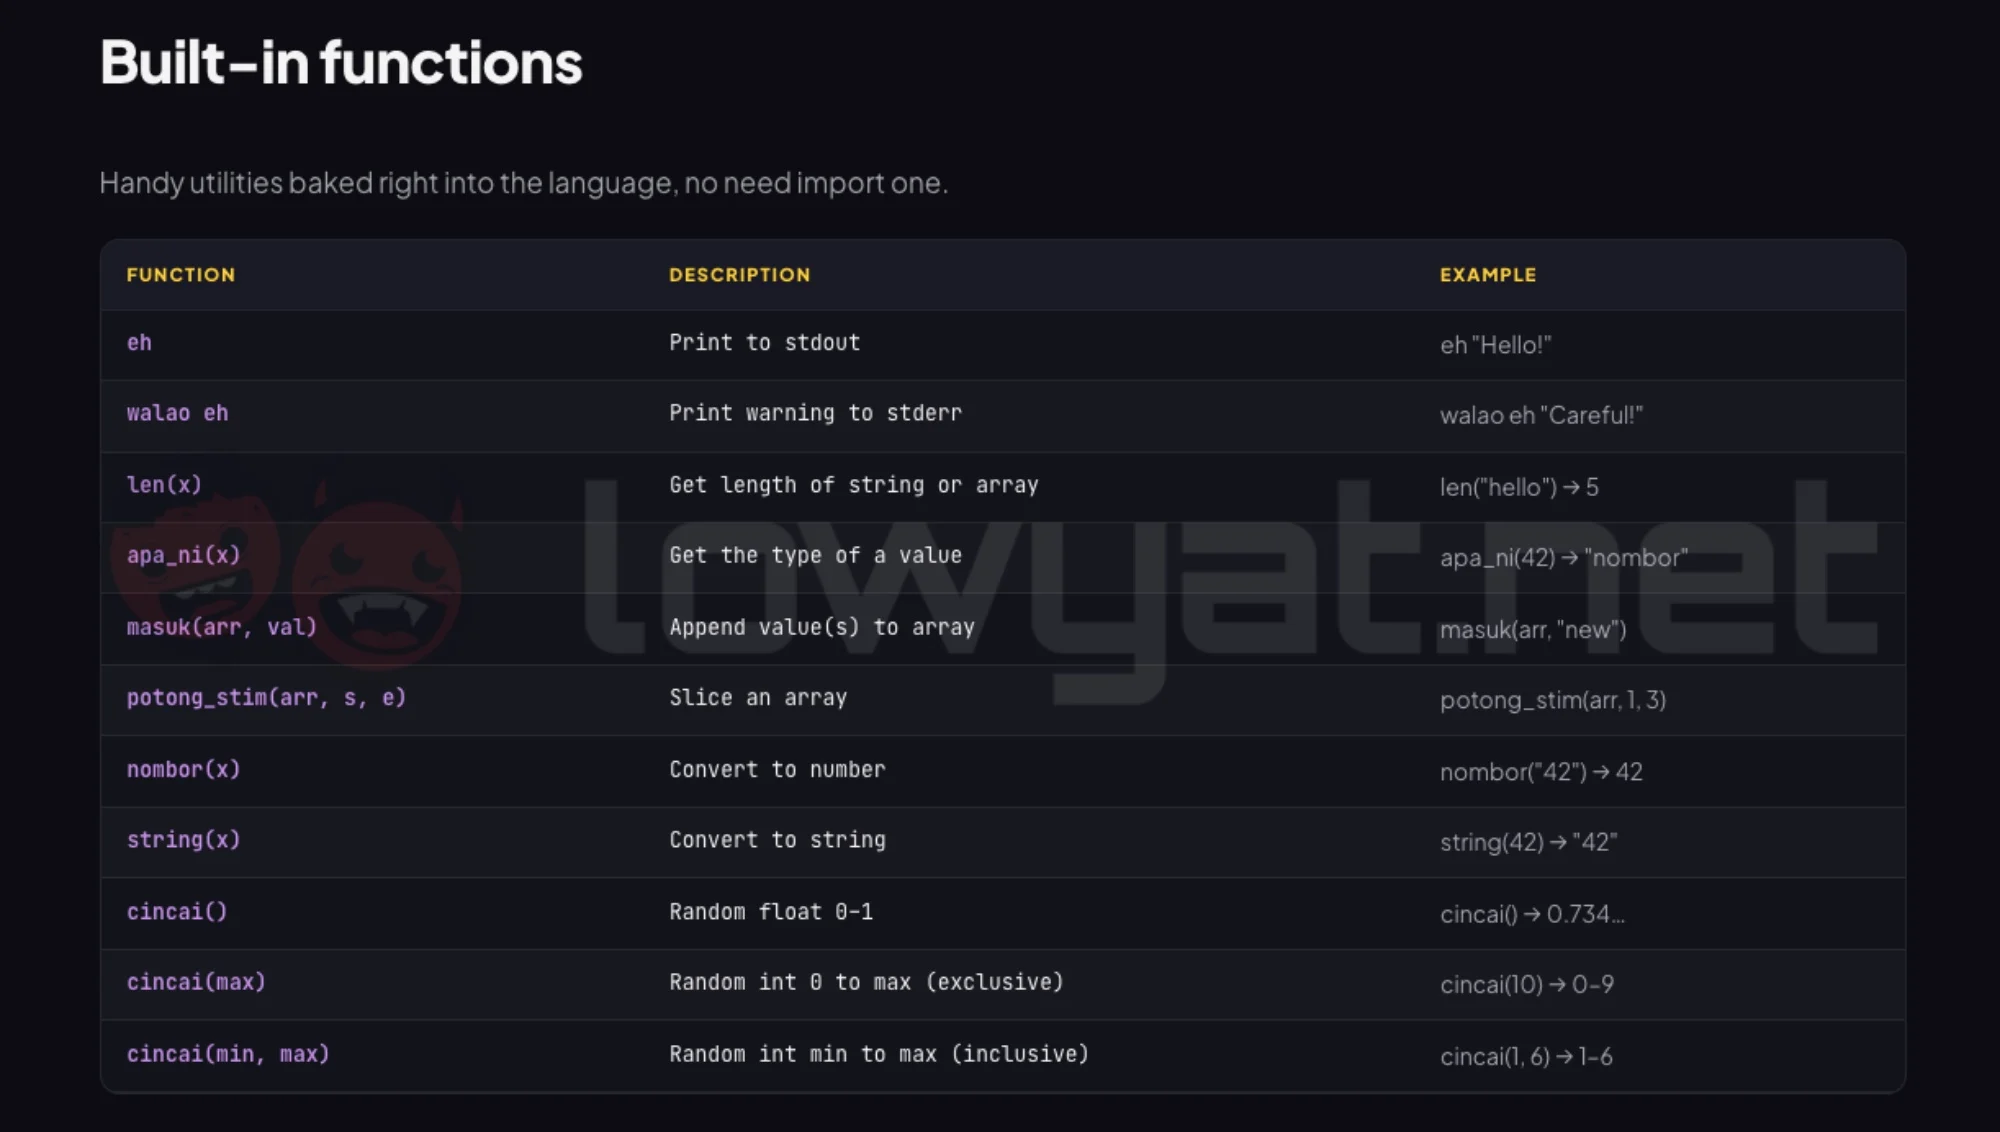2000x1132 pixels.
Task: Click the cincai(max) function name
Action: [196, 982]
